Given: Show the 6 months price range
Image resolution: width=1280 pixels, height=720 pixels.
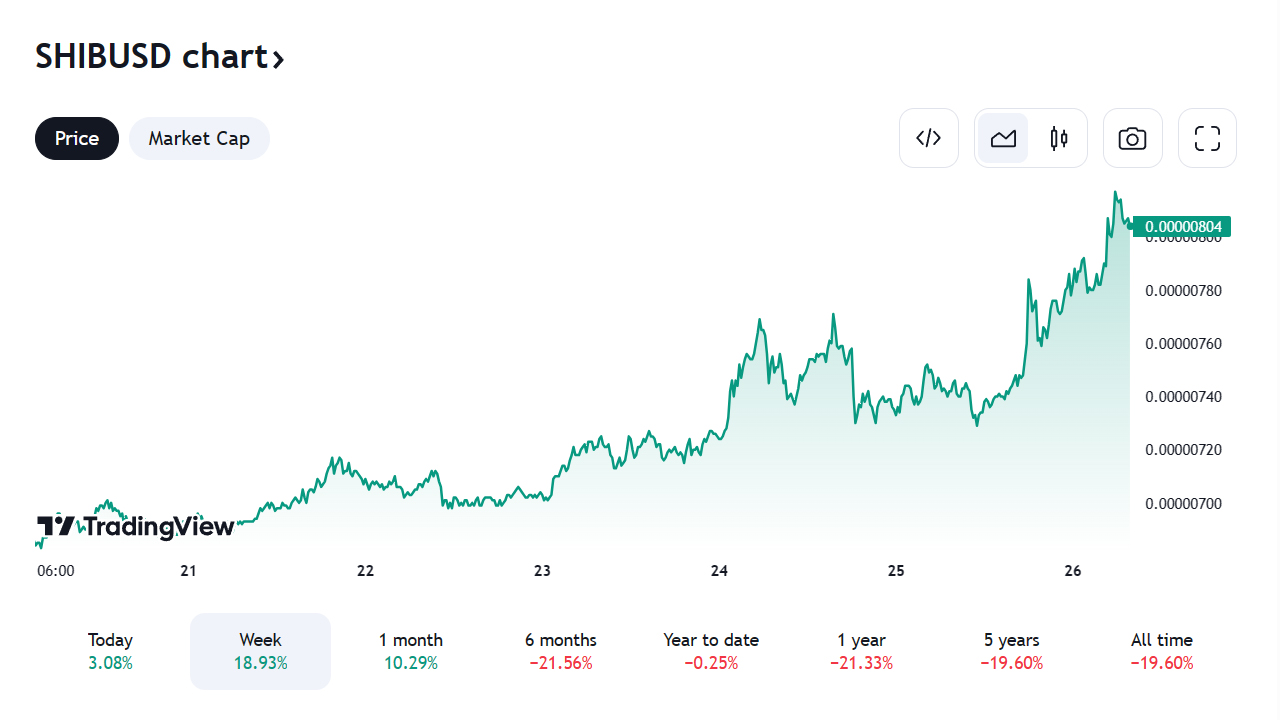Looking at the screenshot, I should pyautogui.click(x=561, y=651).
